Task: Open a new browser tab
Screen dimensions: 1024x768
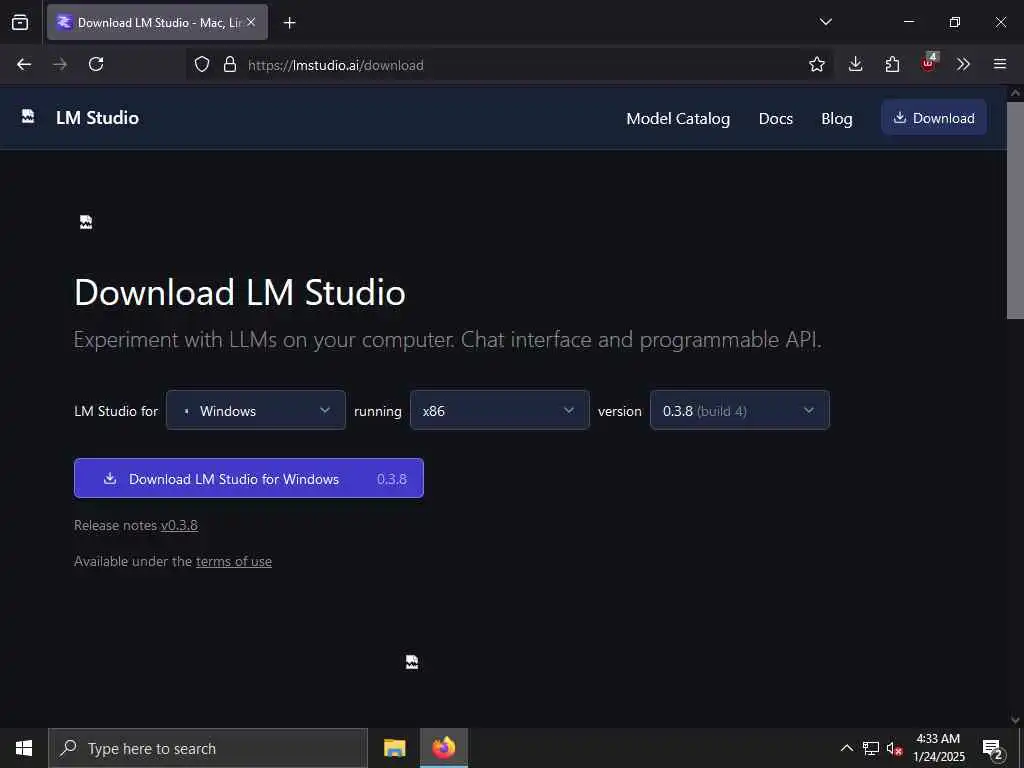Action: click(x=289, y=23)
